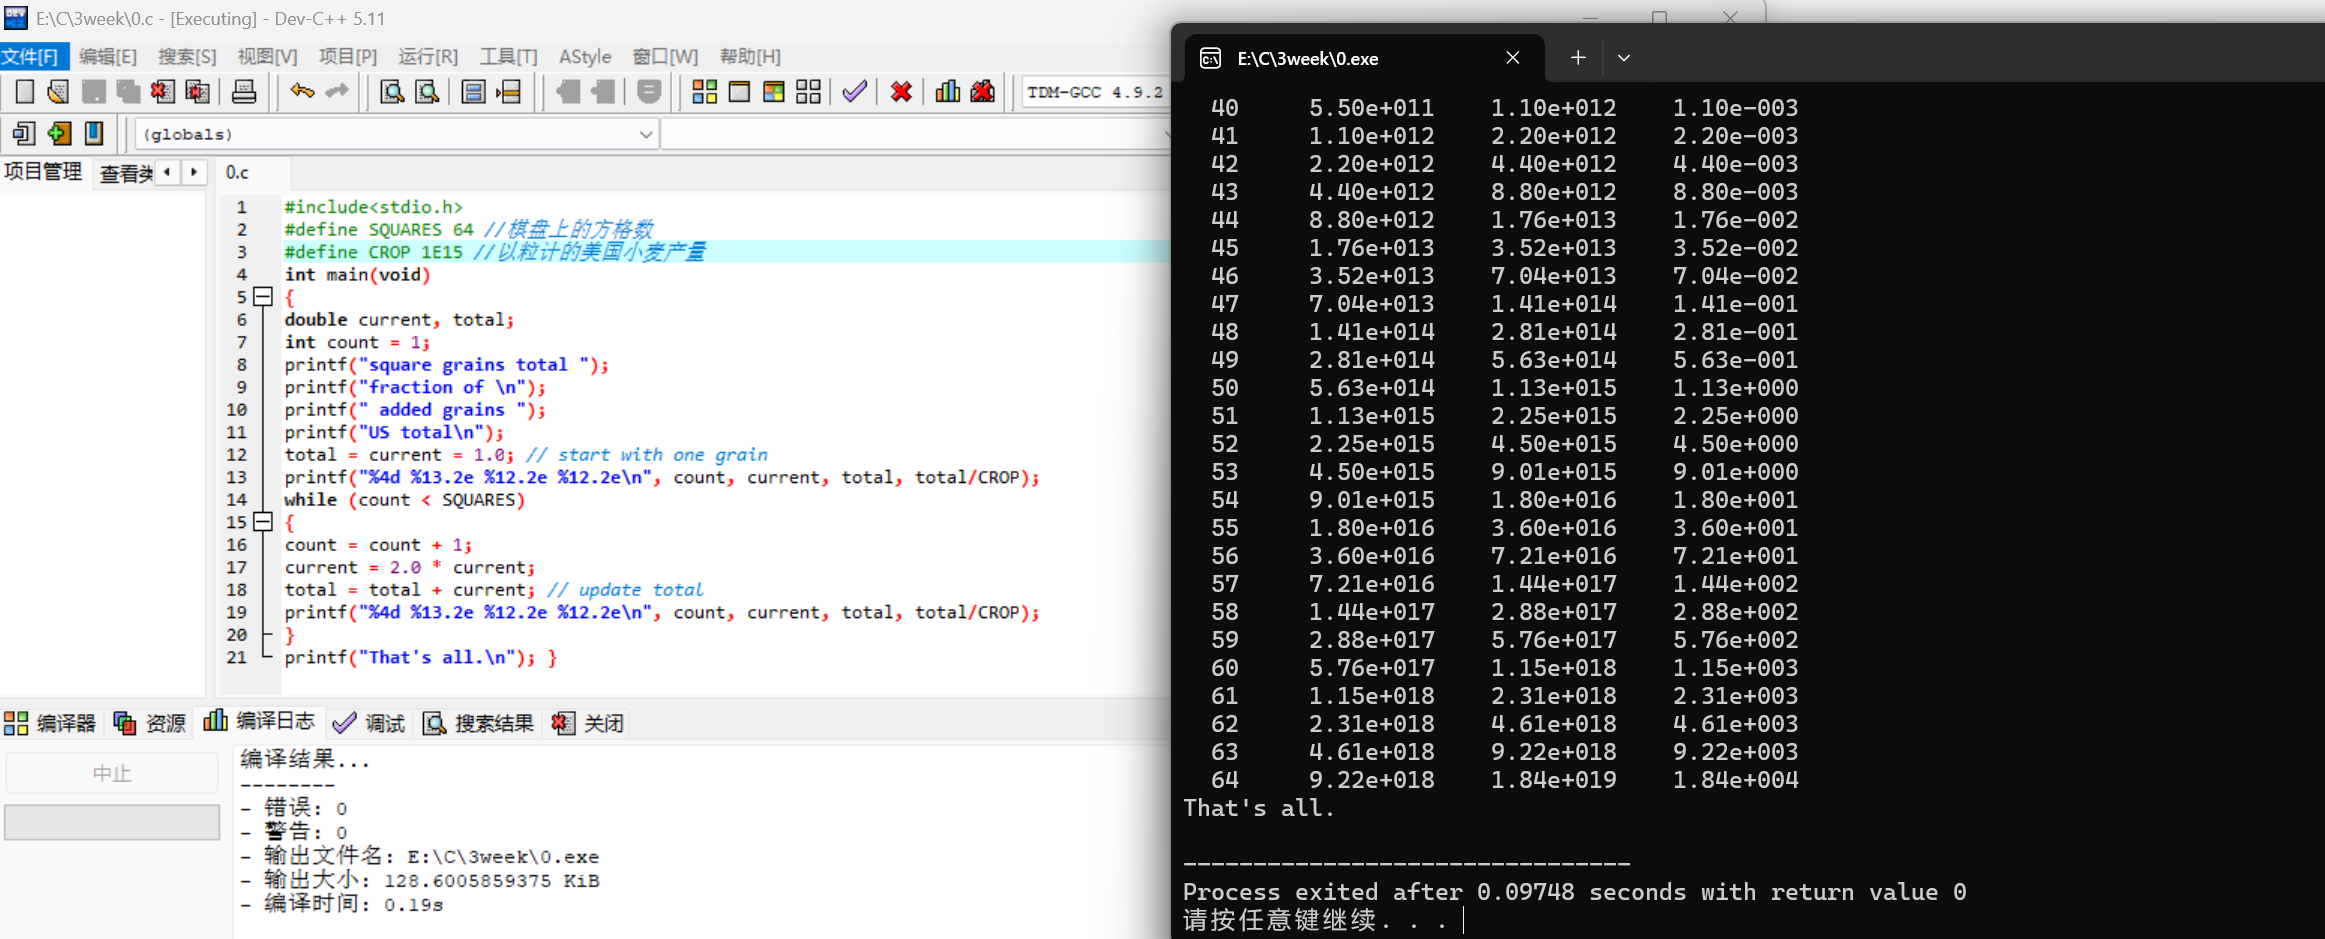
Task: Open the 帮助[H] menu
Action: (750, 57)
